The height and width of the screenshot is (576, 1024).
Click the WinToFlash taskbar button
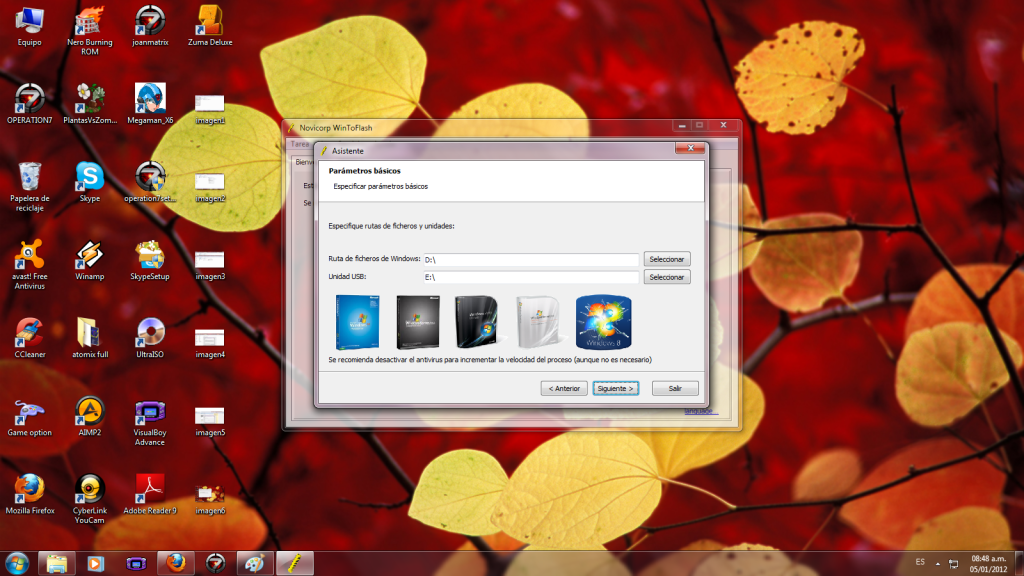tap(295, 564)
